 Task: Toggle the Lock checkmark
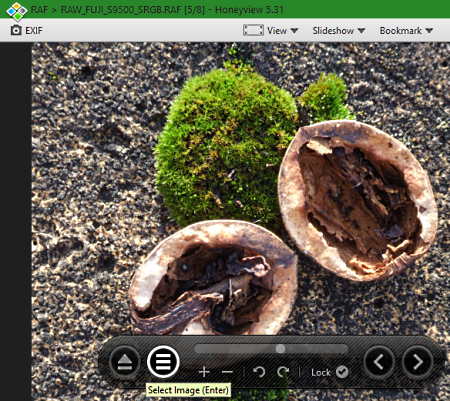tap(342, 372)
